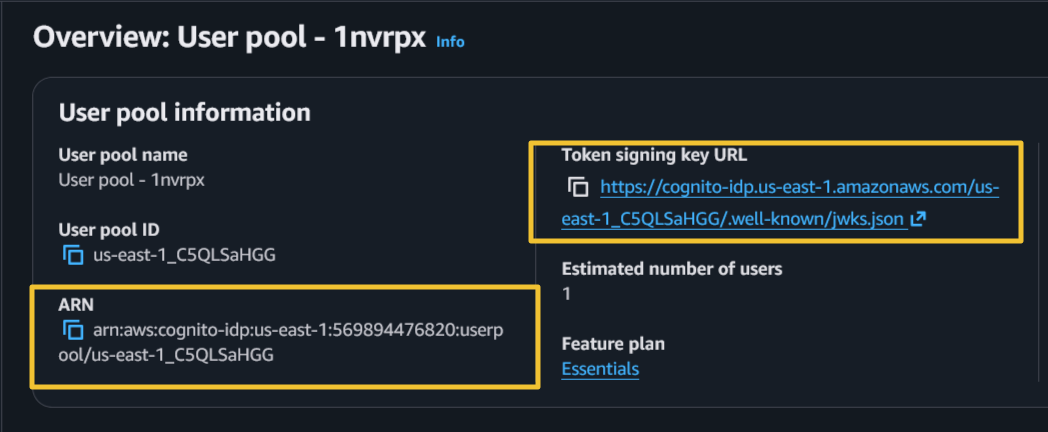Click the estimated users count value 1
This screenshot has width=1048, height=432.
[566, 294]
